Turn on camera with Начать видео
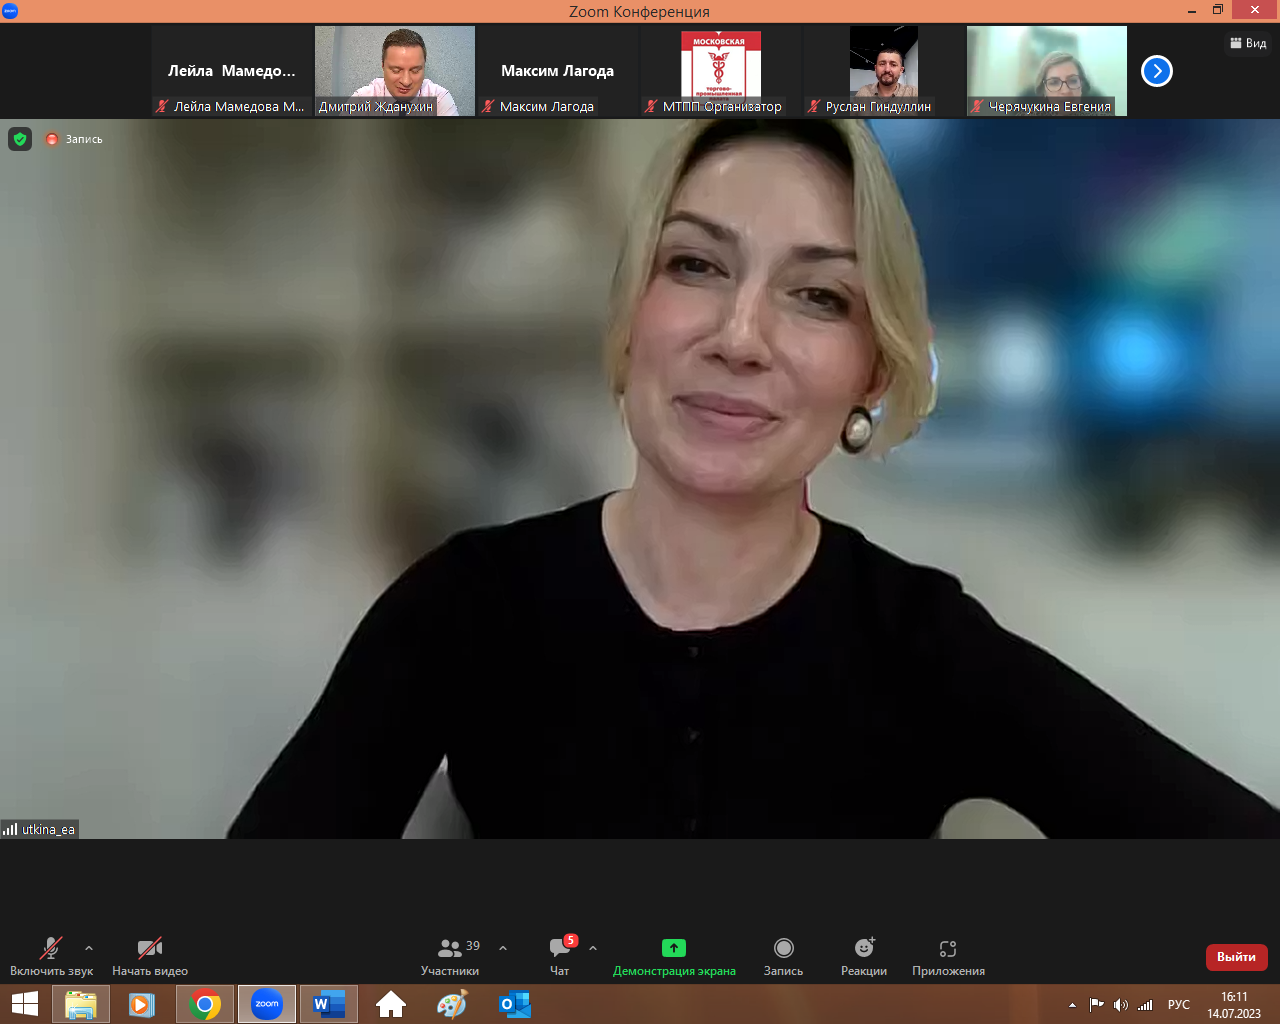This screenshot has width=1280, height=1024. tap(150, 948)
